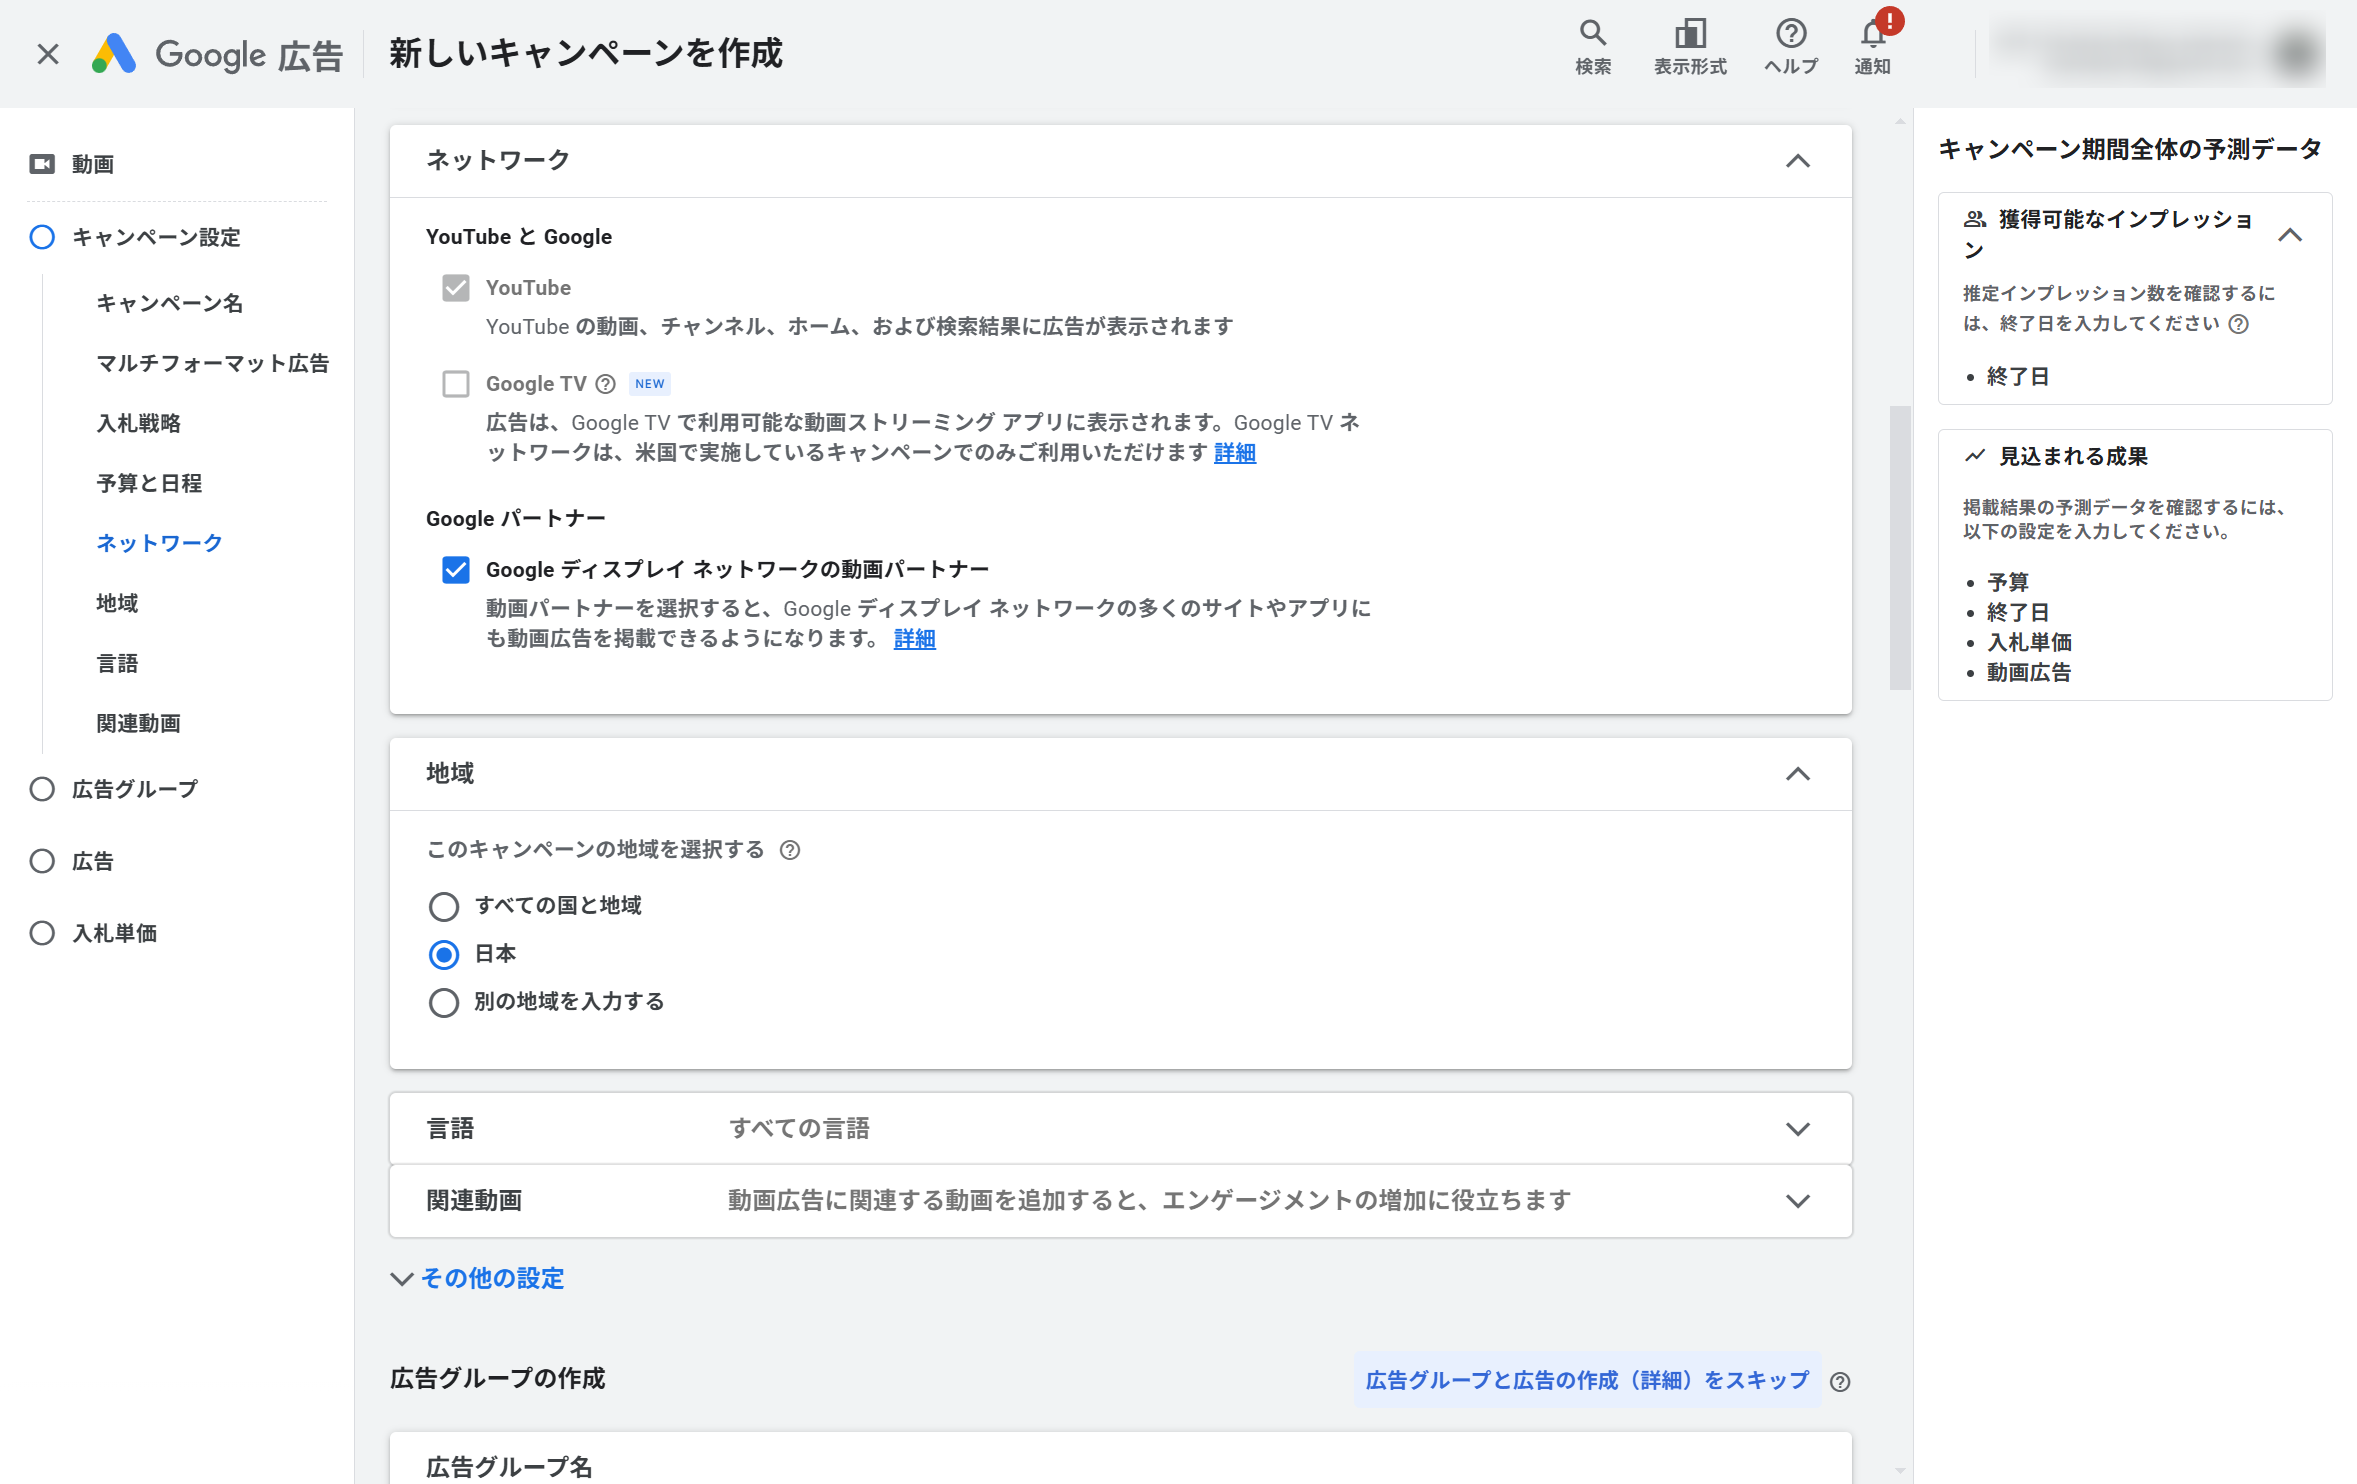This screenshot has height=1484, width=2357.
Task: Click the main content vertical scrollbar
Action: (1900, 547)
